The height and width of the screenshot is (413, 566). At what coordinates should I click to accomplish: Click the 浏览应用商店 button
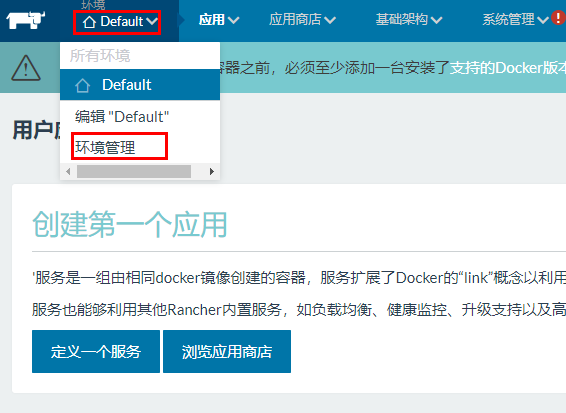click(227, 351)
